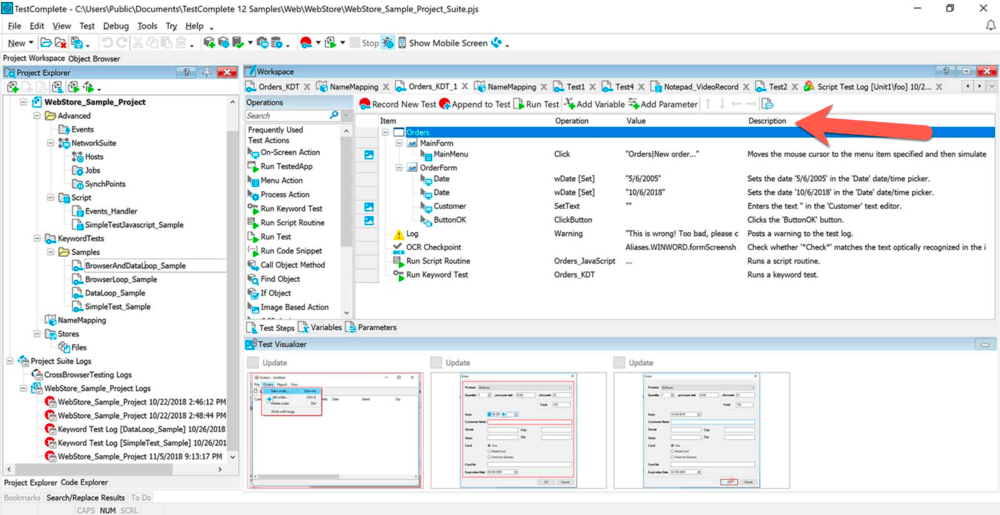Open the Notepad_VideoRecord tab
The image size is (1000, 515).
coord(700,86)
